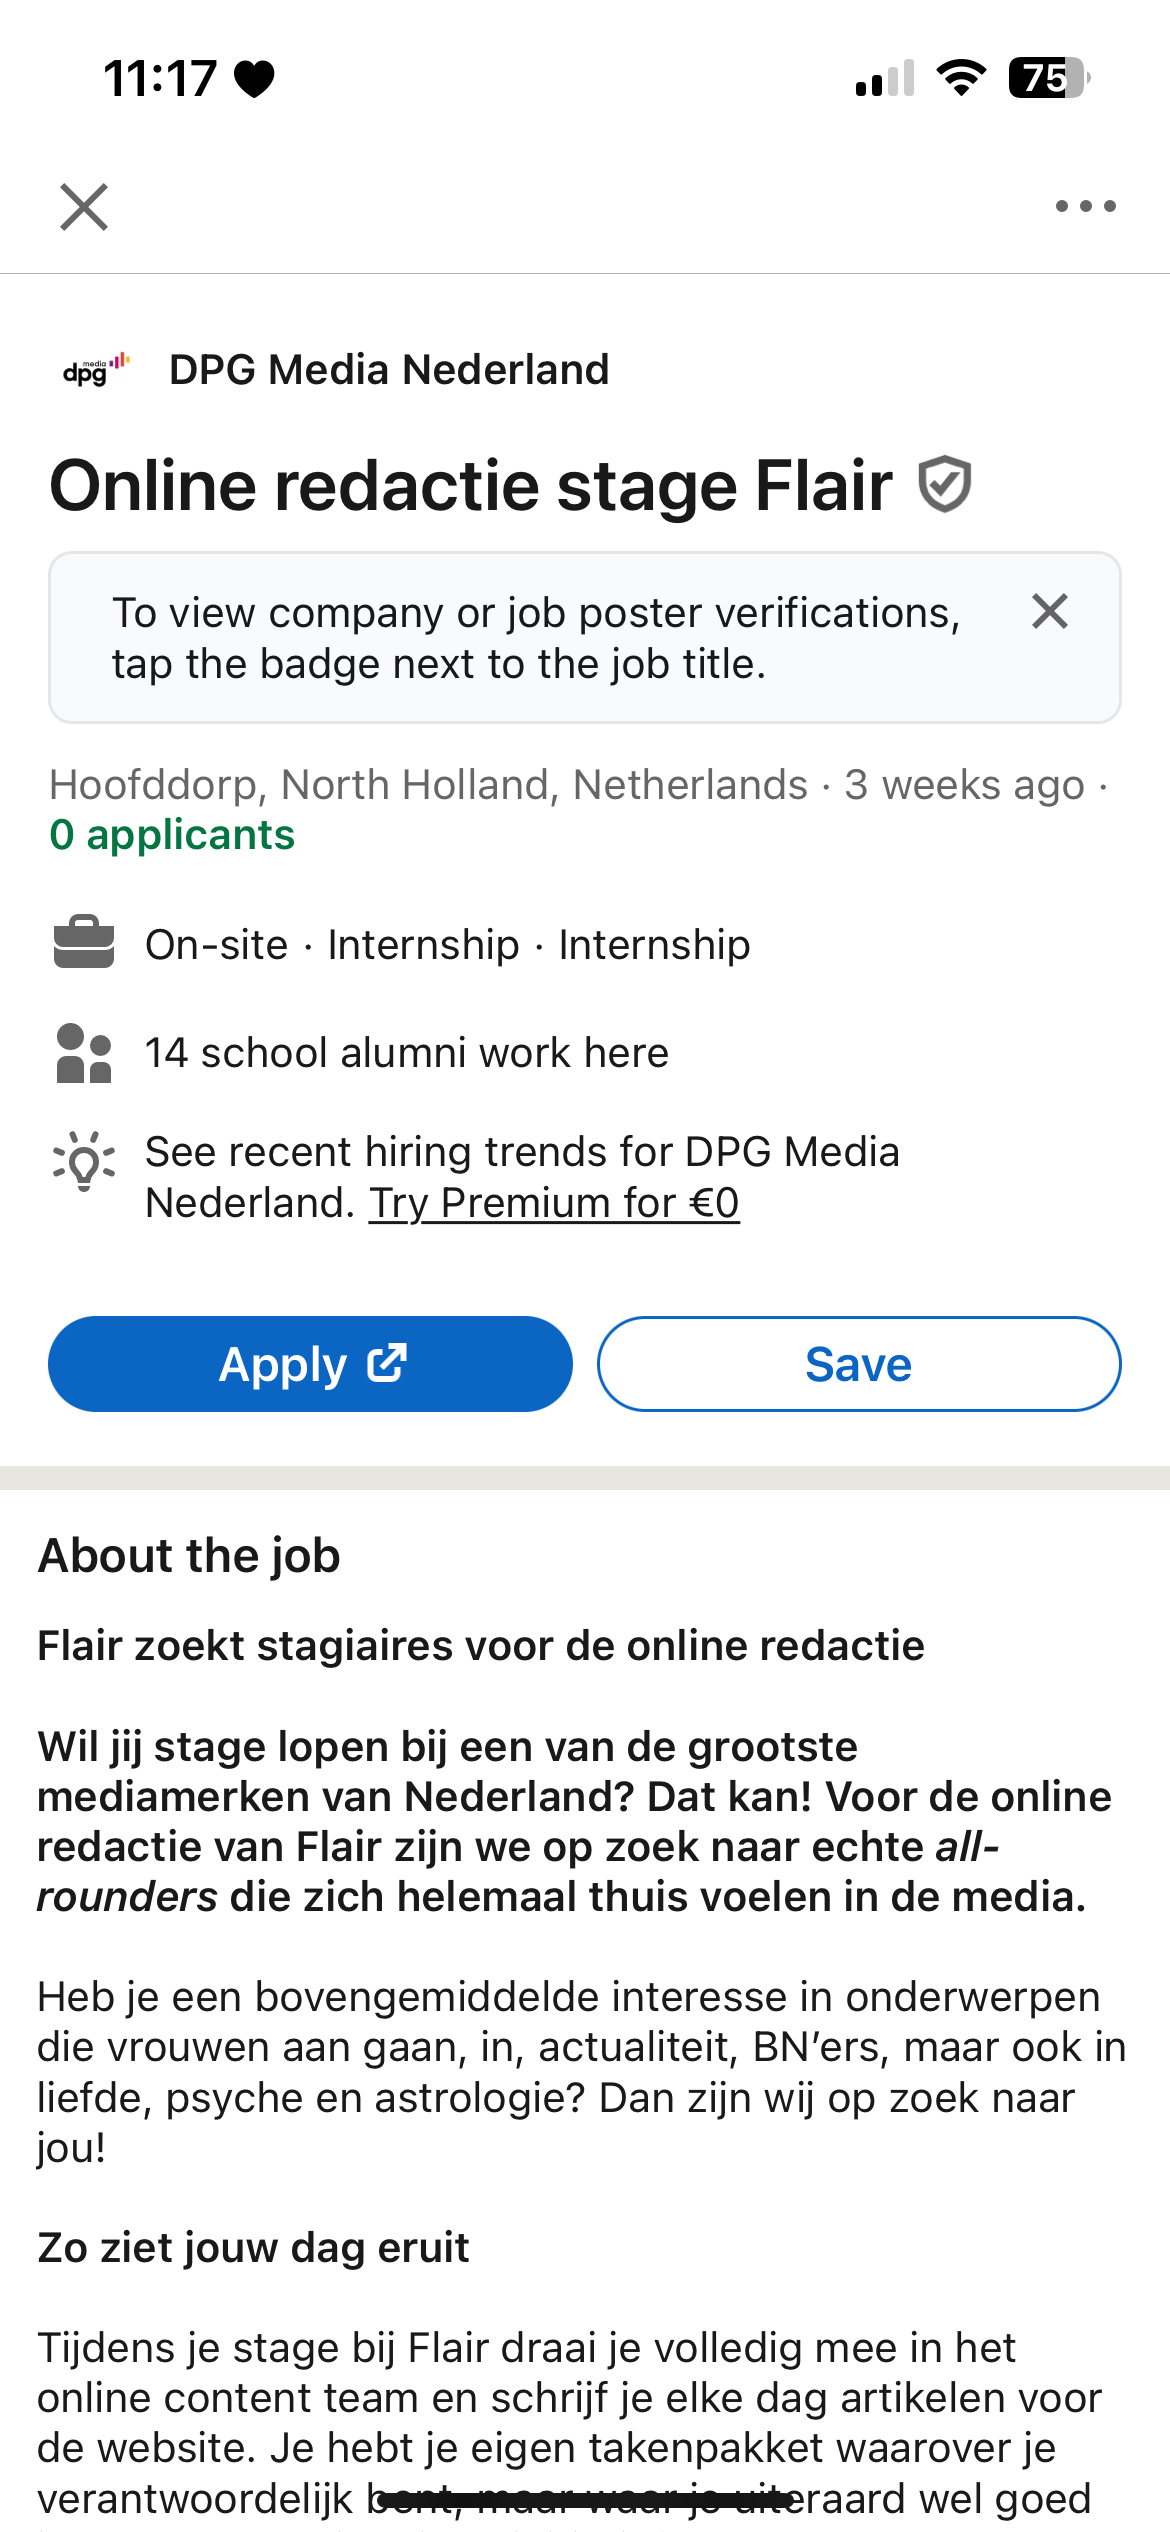Tap the About the job heading
This screenshot has height=2532, width=1170.
[190, 1556]
